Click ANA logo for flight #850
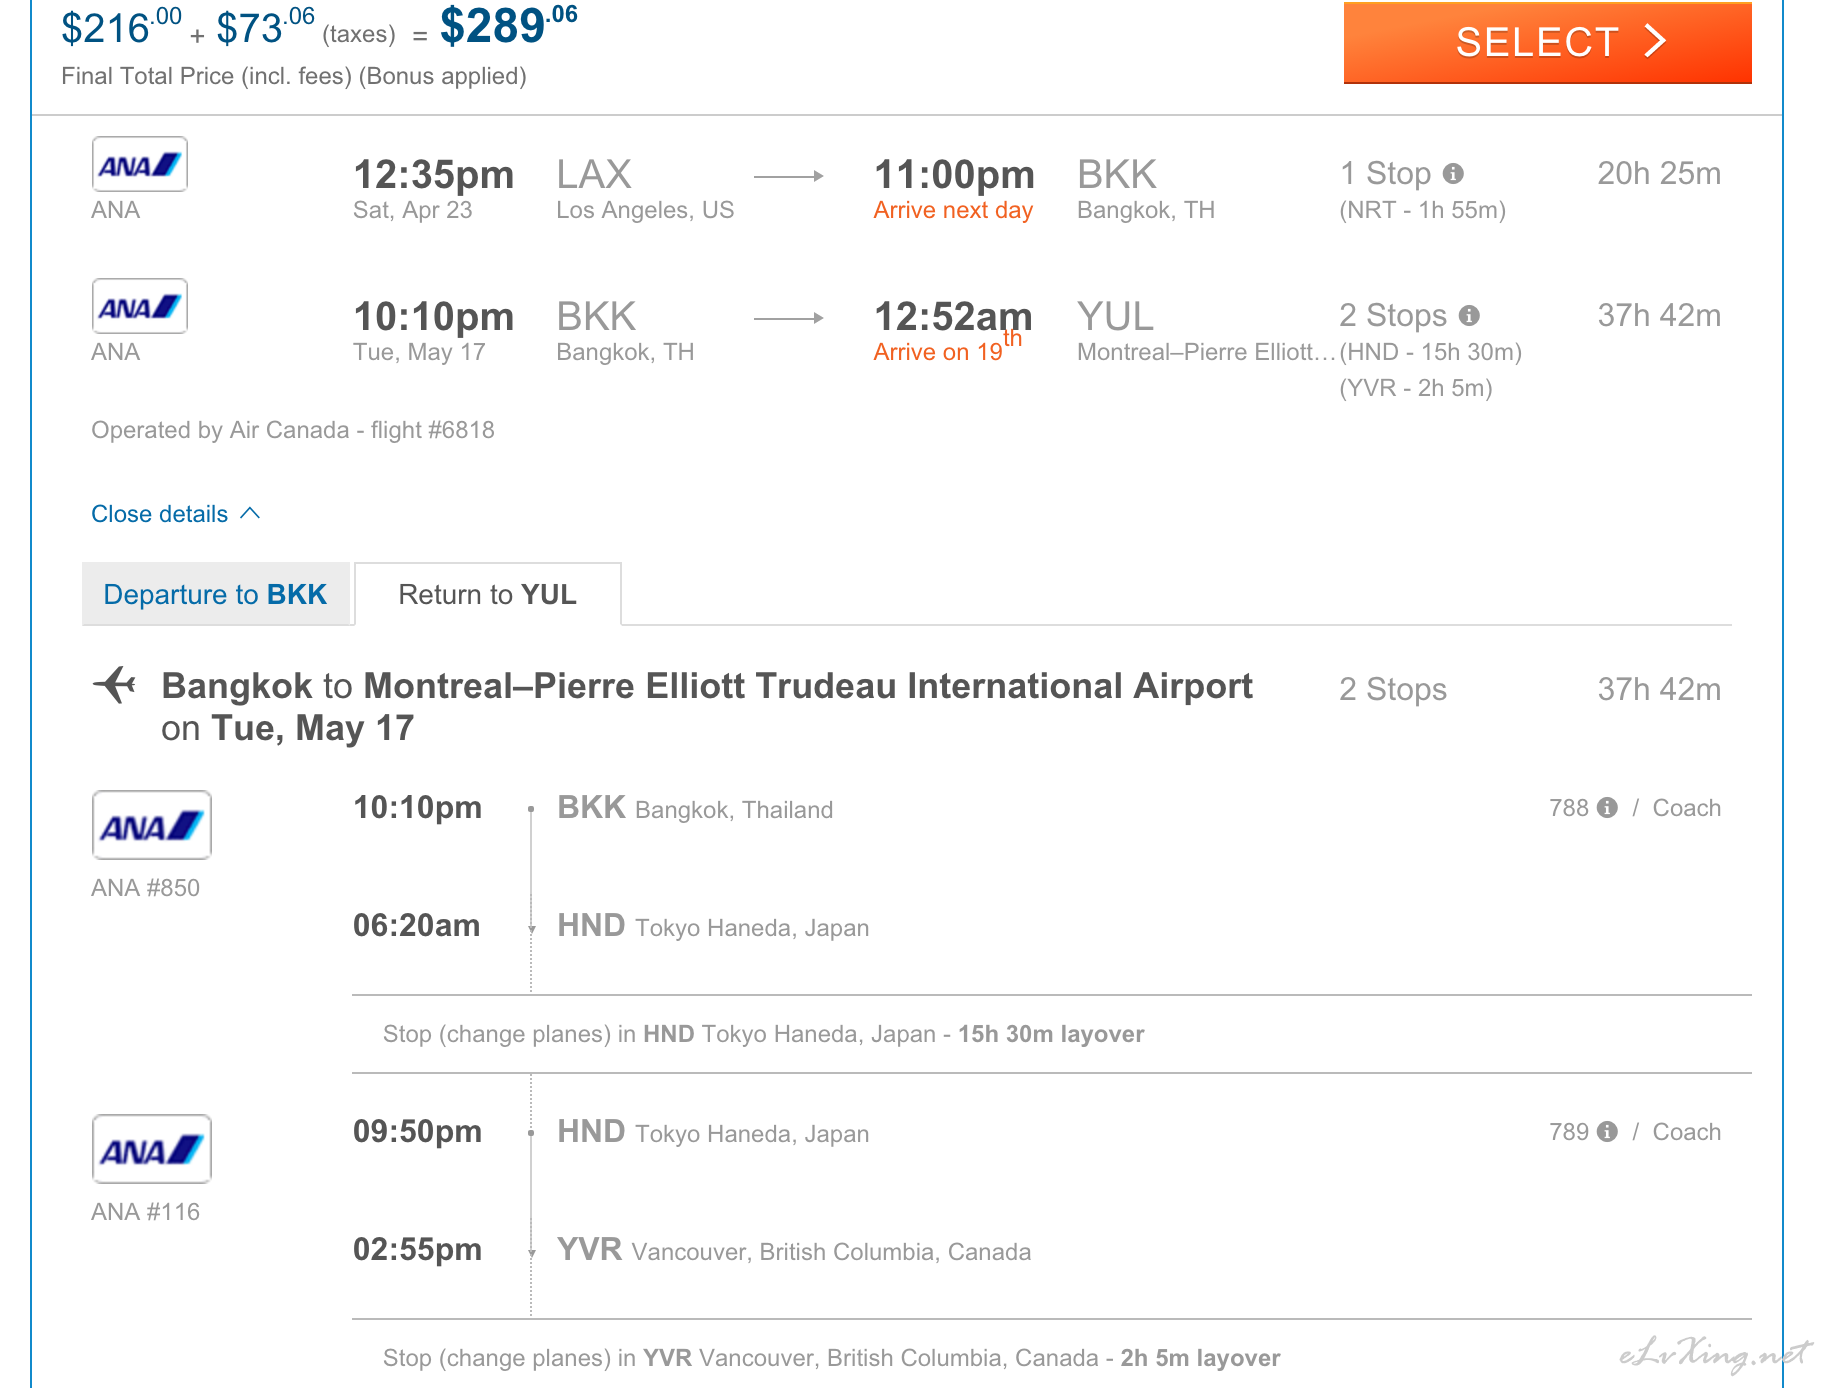Screen dimensions: 1824x1388 pos(152,825)
